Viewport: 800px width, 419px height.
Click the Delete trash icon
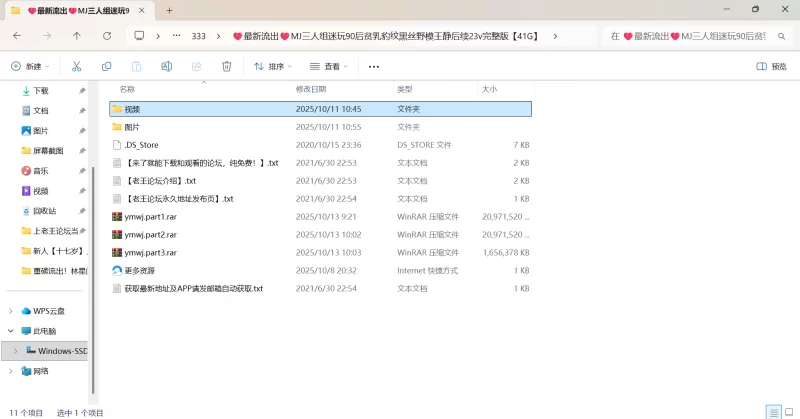(227, 66)
